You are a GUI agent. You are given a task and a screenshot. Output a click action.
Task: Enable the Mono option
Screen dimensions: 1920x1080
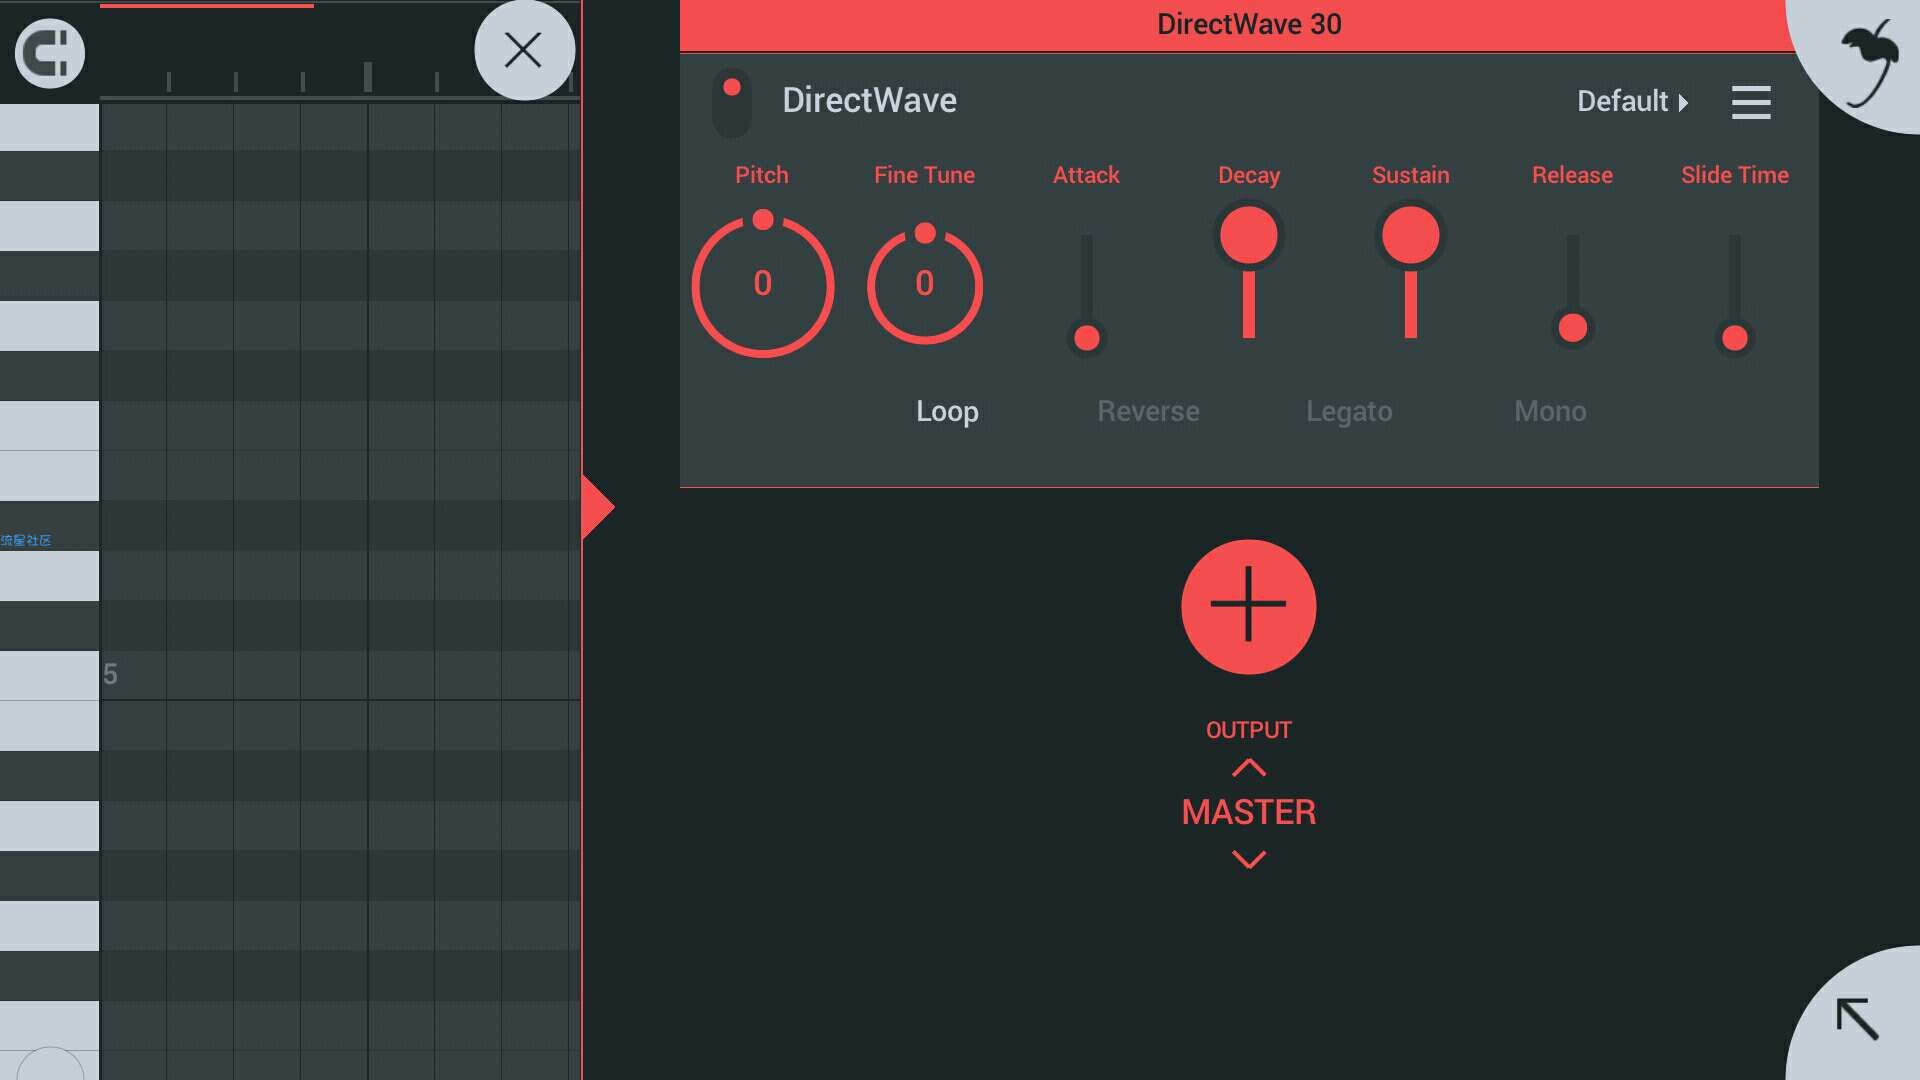click(x=1550, y=411)
